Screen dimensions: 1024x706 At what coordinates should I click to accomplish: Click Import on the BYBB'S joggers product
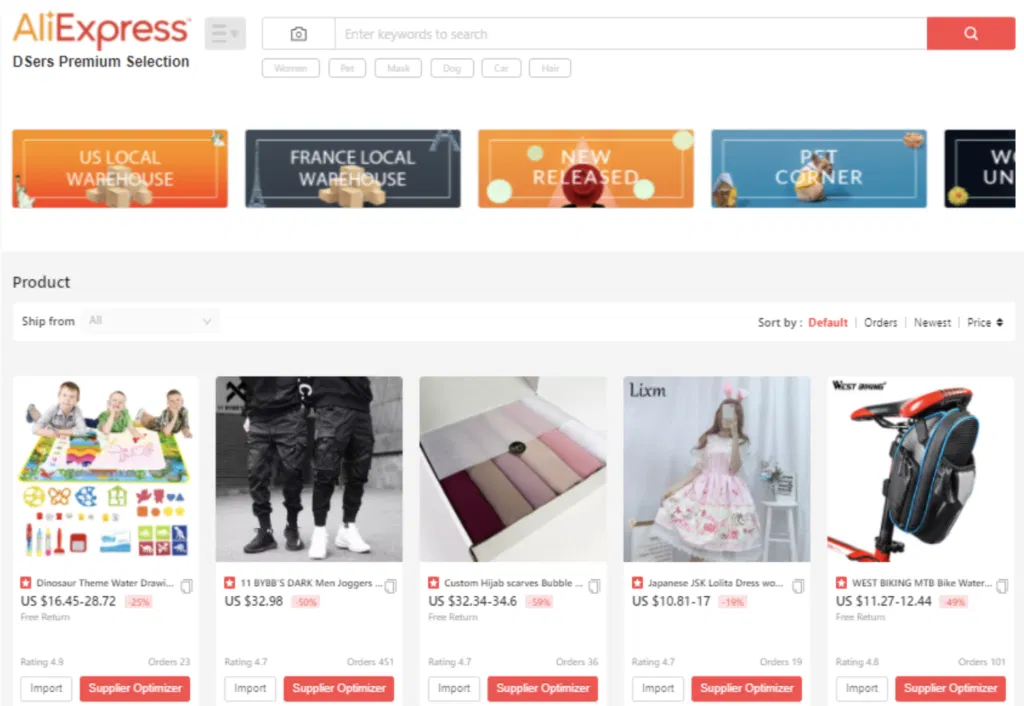point(249,688)
